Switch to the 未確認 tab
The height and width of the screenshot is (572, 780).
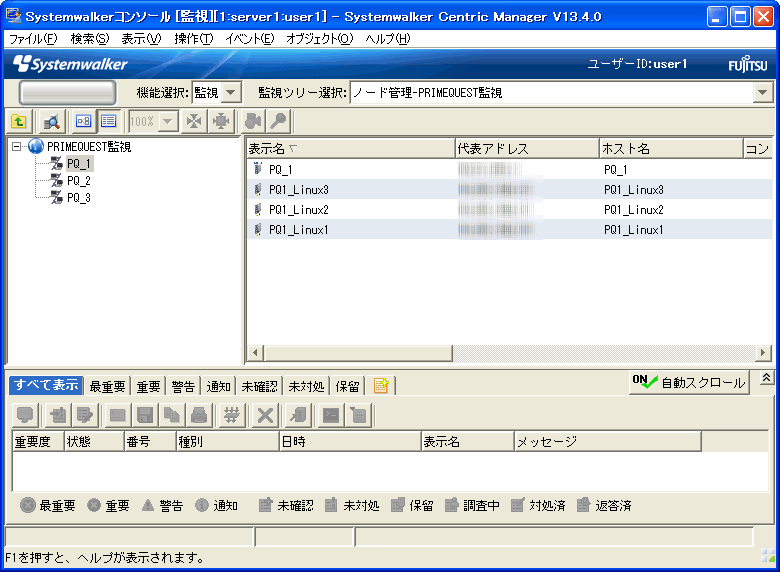tap(260, 386)
